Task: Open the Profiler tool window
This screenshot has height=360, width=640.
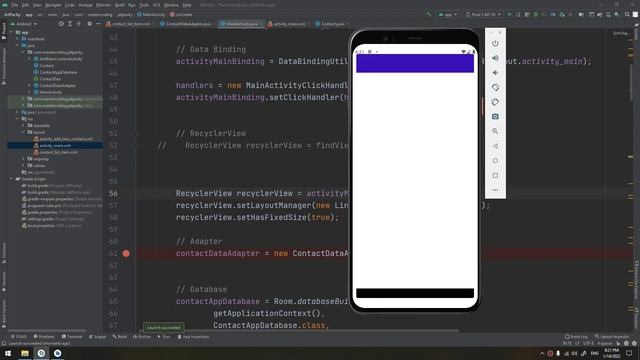Action: [142, 337]
